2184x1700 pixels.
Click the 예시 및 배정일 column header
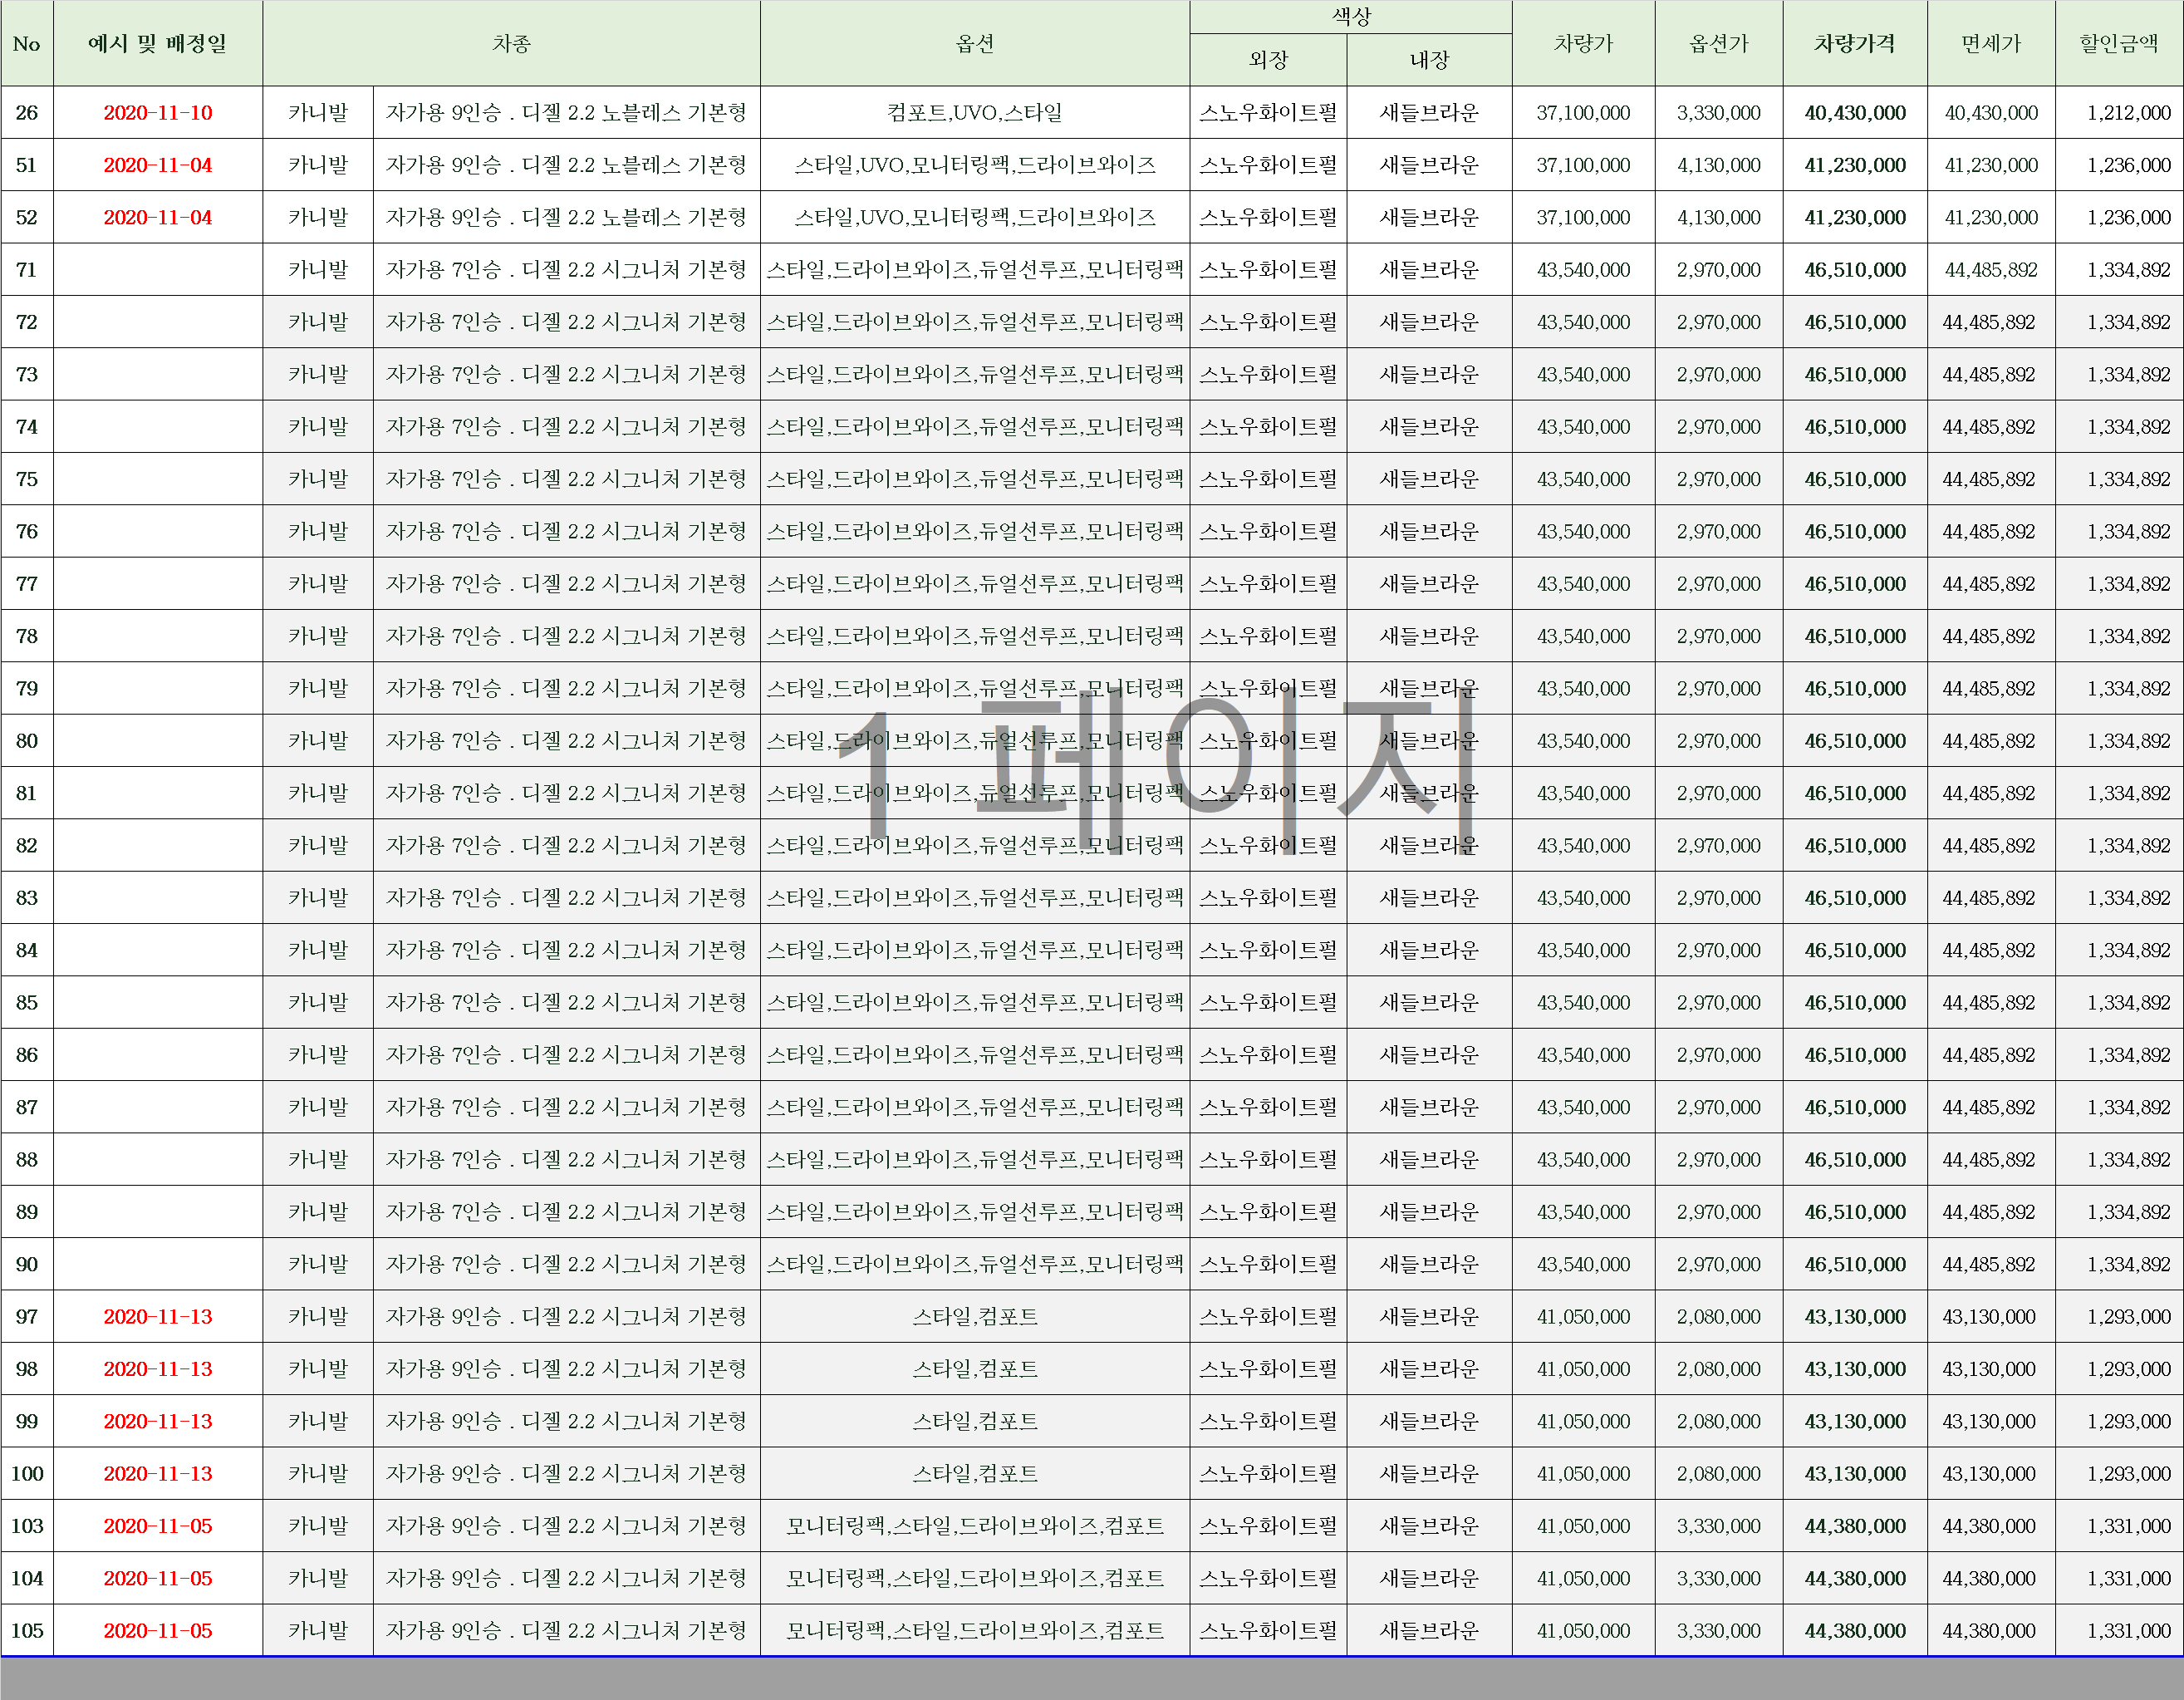[157, 44]
